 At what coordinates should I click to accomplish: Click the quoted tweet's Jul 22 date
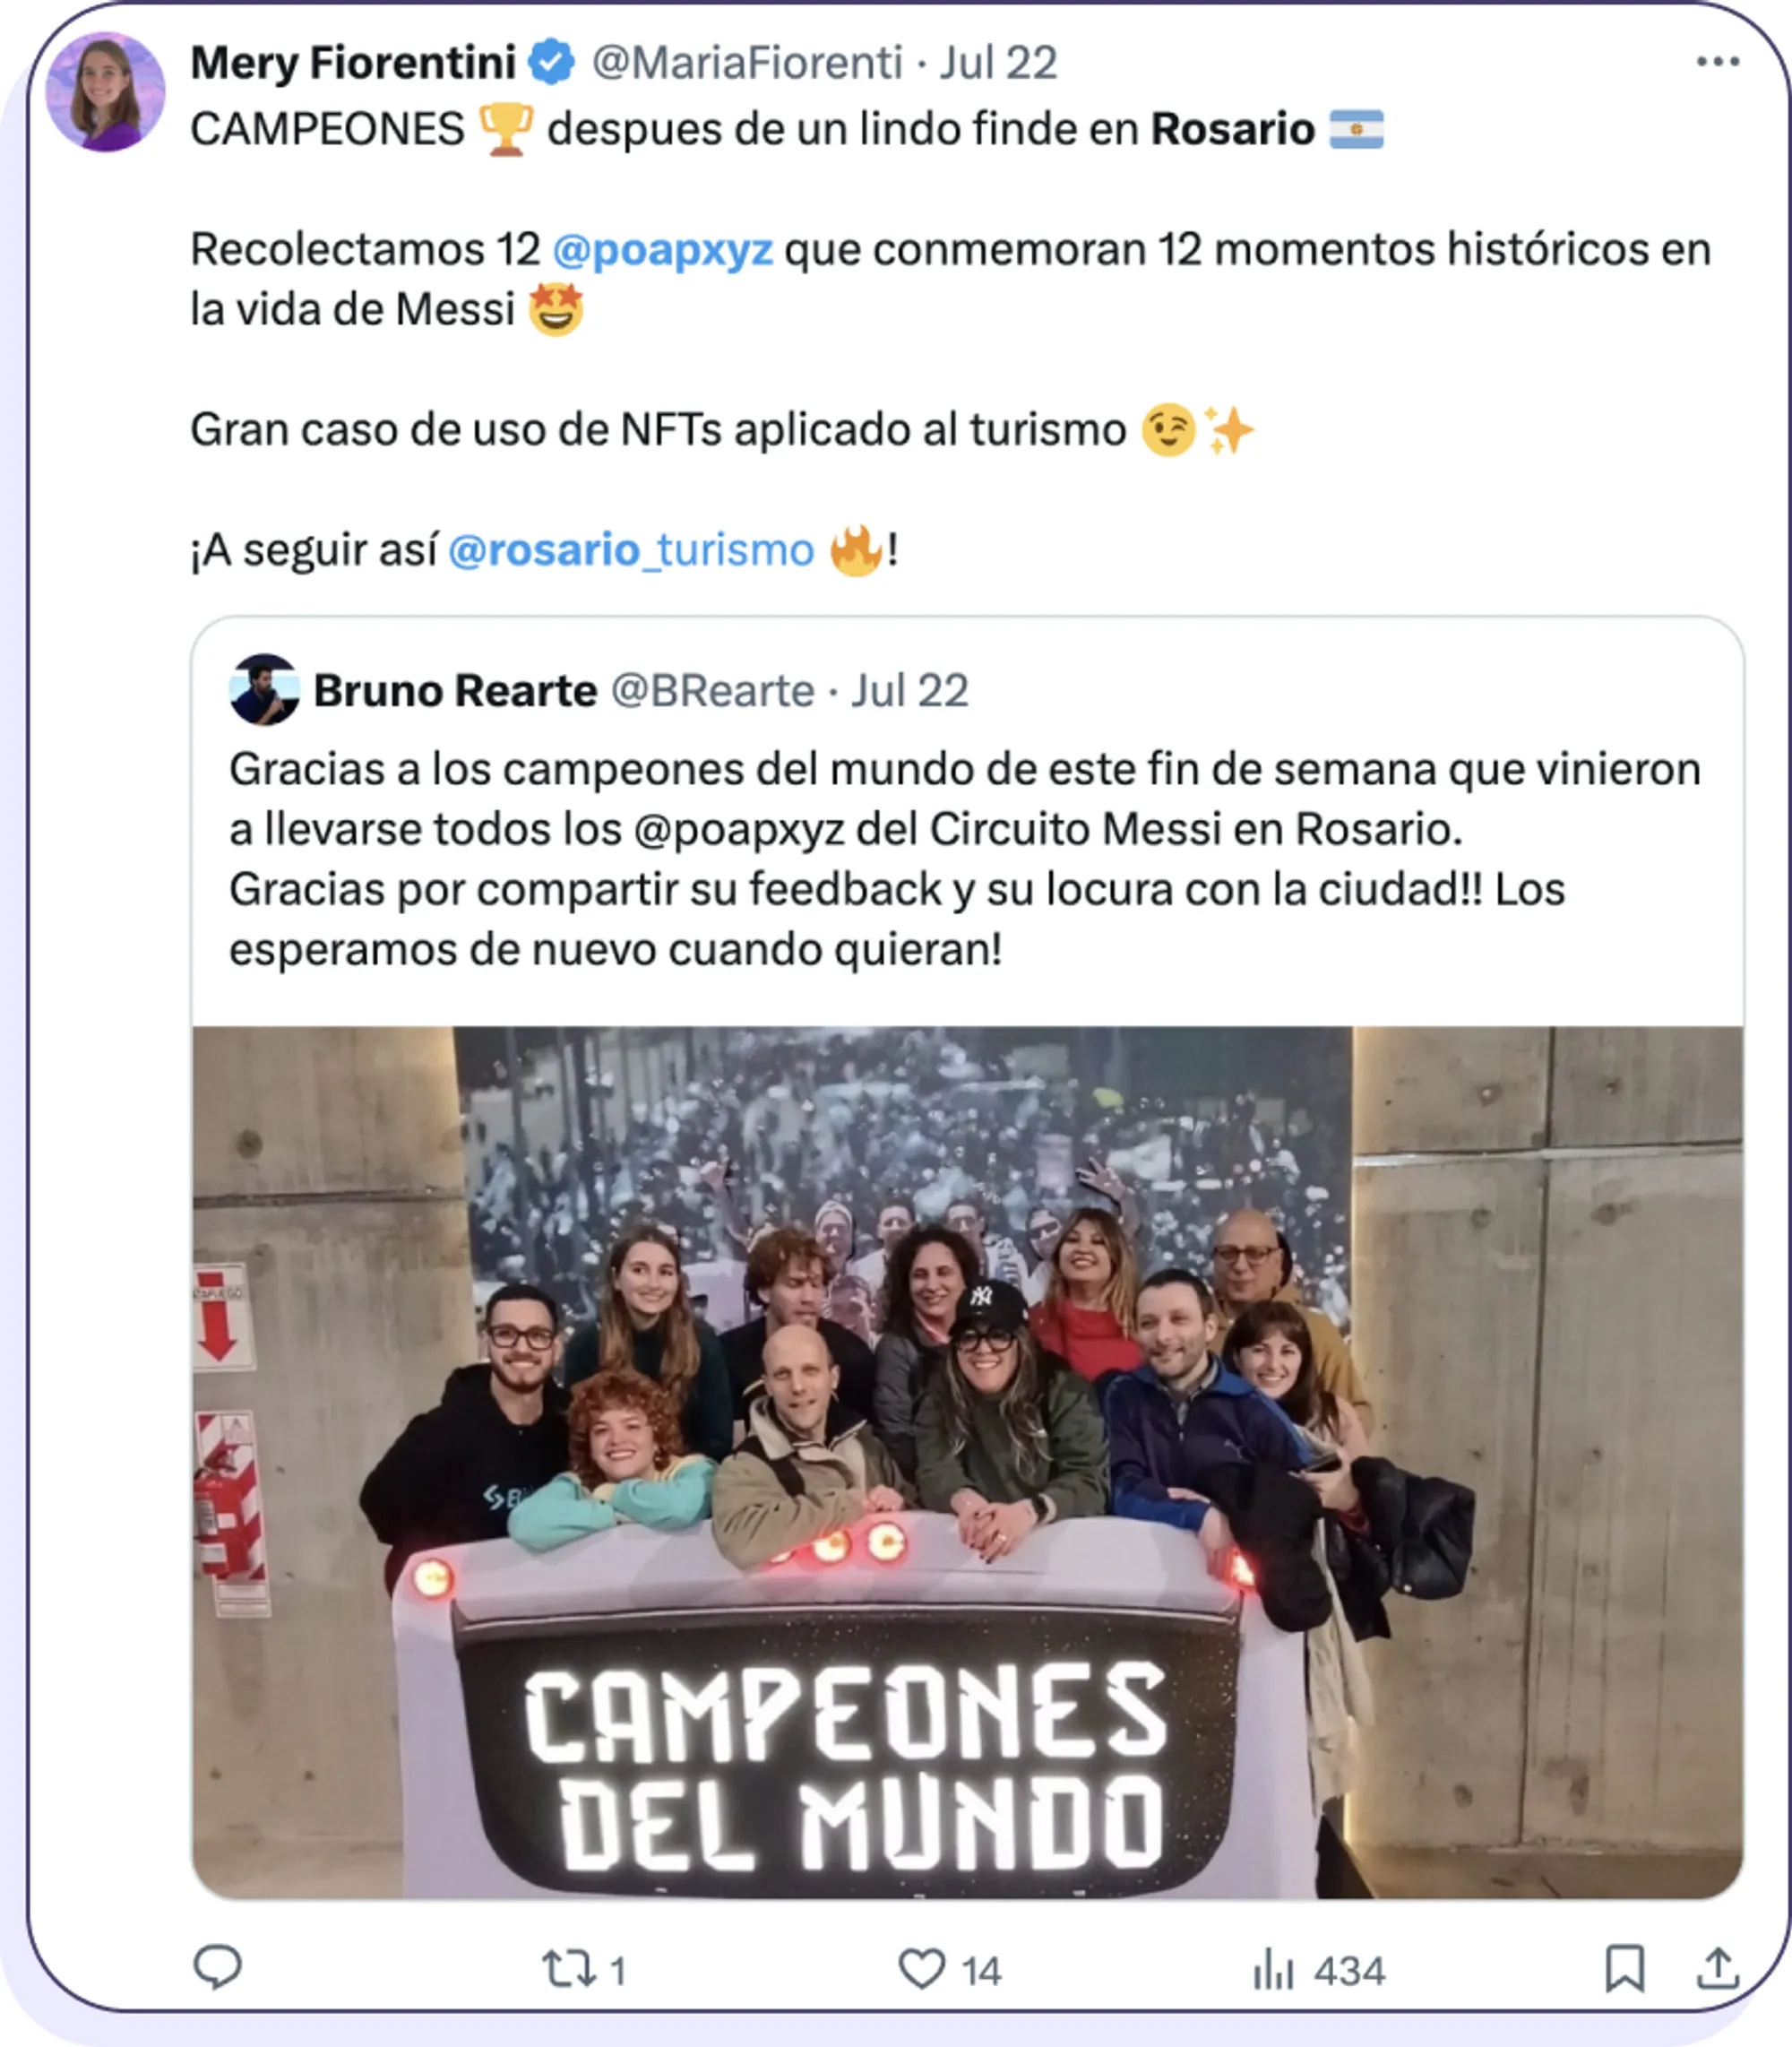(x=910, y=690)
